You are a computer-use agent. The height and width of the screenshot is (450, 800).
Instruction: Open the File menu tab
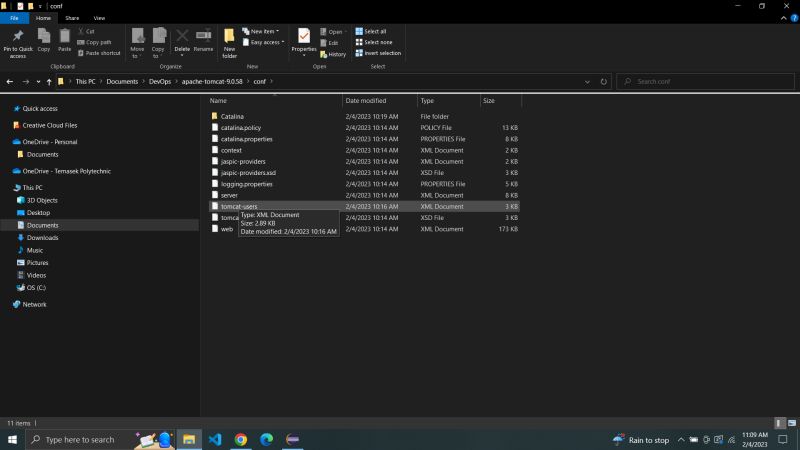(x=14, y=18)
